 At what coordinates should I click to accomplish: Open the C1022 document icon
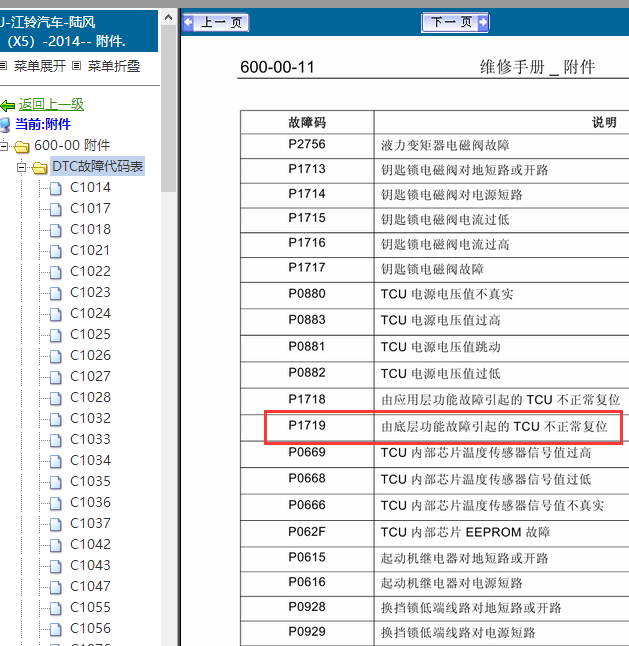(x=56, y=272)
